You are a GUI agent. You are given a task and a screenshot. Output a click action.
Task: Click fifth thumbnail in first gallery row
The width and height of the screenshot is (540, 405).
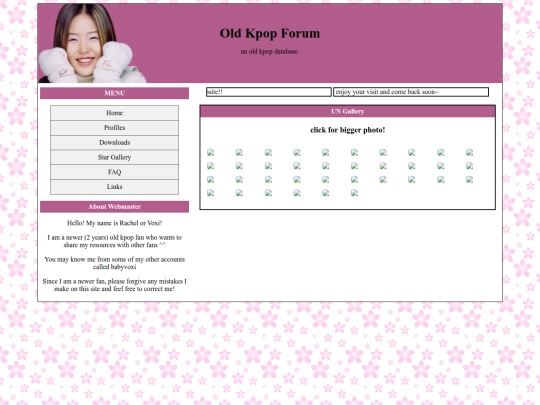click(x=325, y=153)
